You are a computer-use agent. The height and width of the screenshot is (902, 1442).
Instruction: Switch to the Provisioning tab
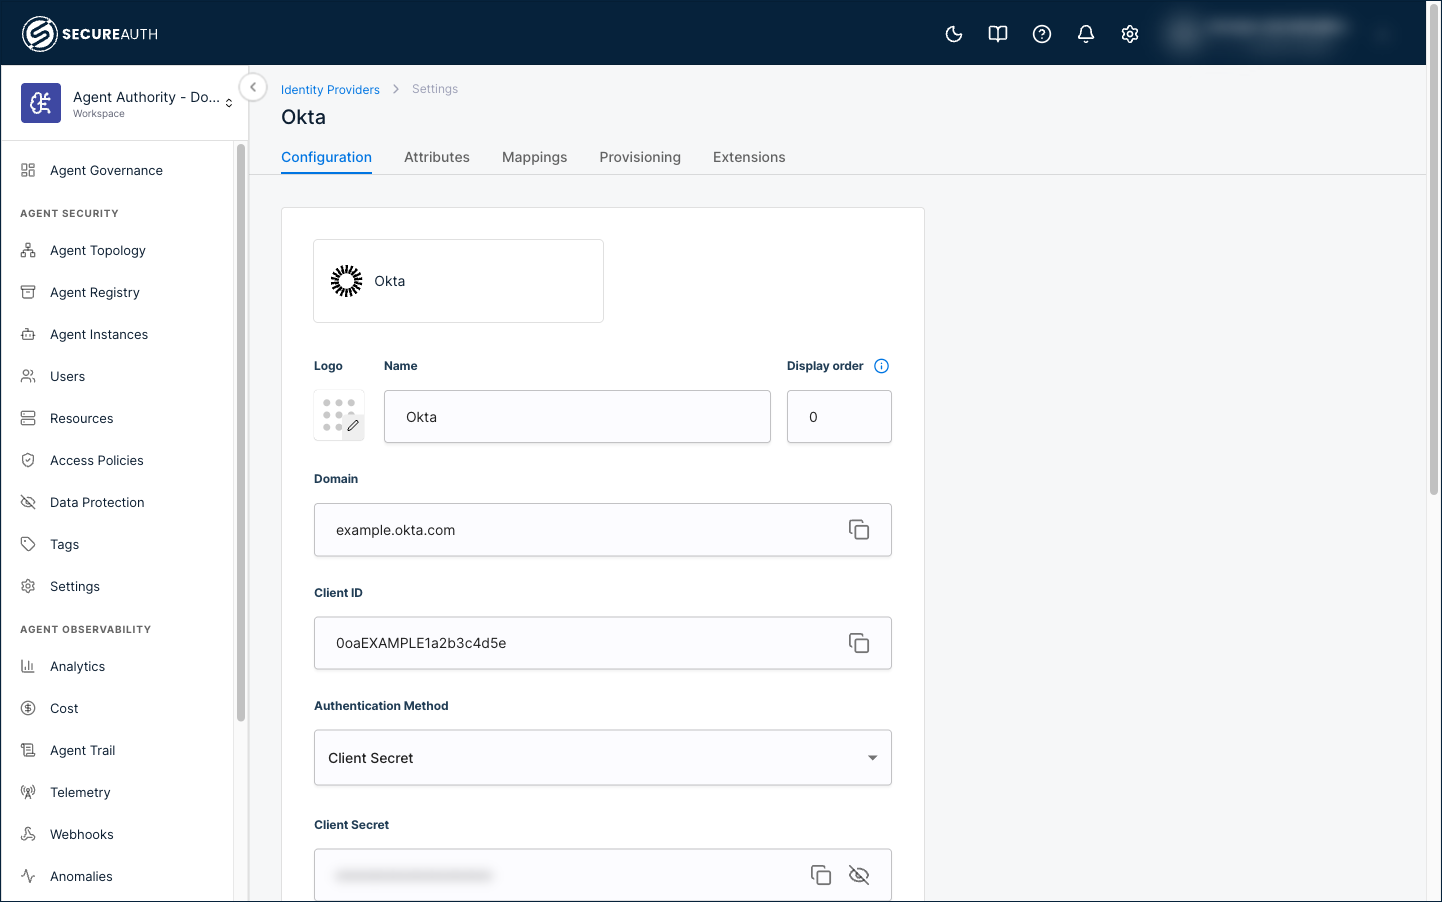pyautogui.click(x=640, y=157)
